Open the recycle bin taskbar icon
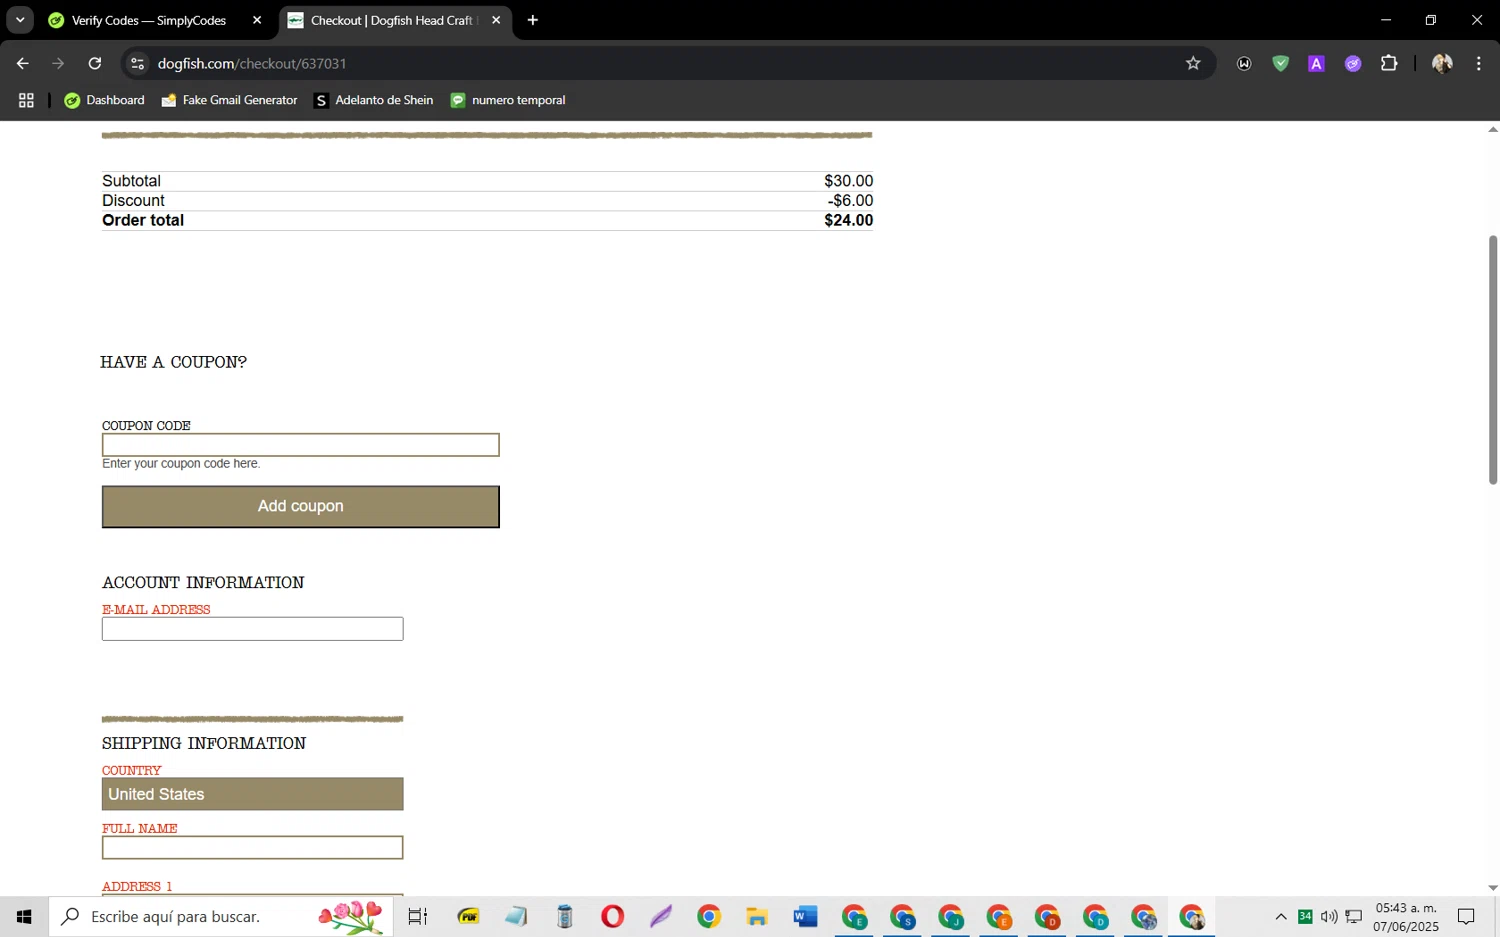The image size is (1500, 937). (565, 916)
